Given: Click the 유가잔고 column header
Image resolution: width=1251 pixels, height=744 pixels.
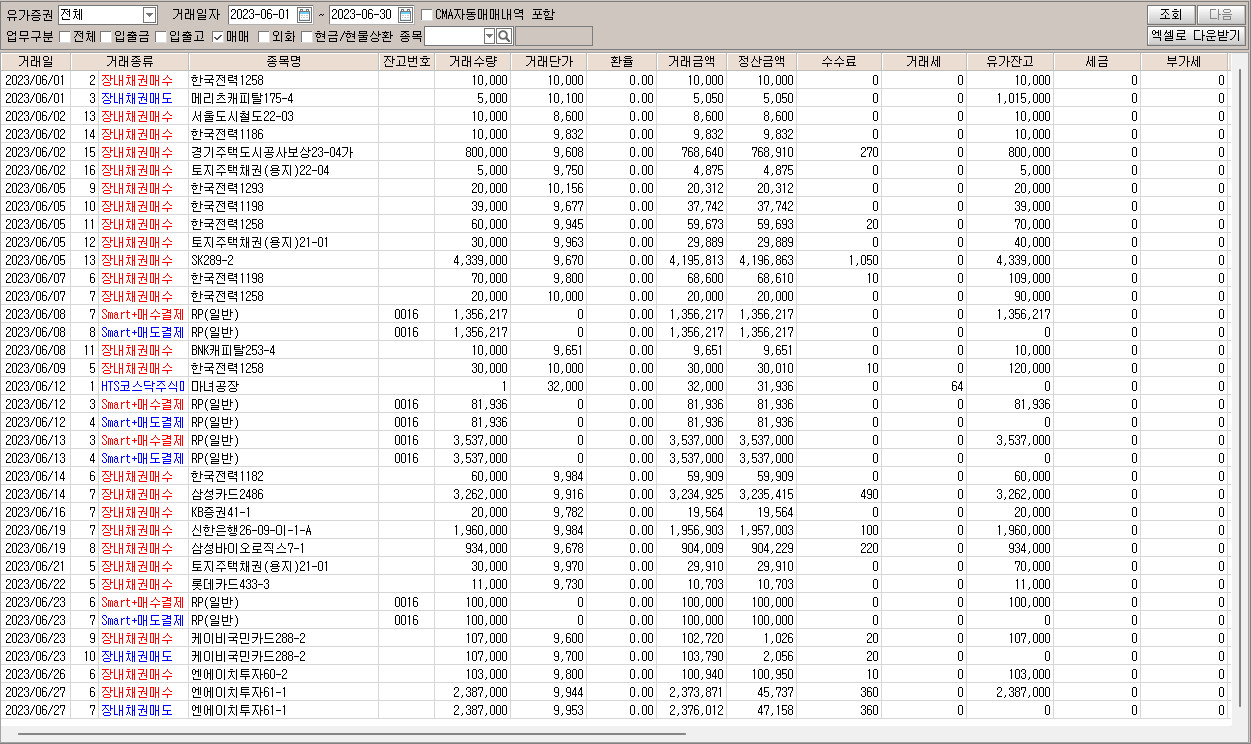Looking at the screenshot, I should pyautogui.click(x=1010, y=62).
